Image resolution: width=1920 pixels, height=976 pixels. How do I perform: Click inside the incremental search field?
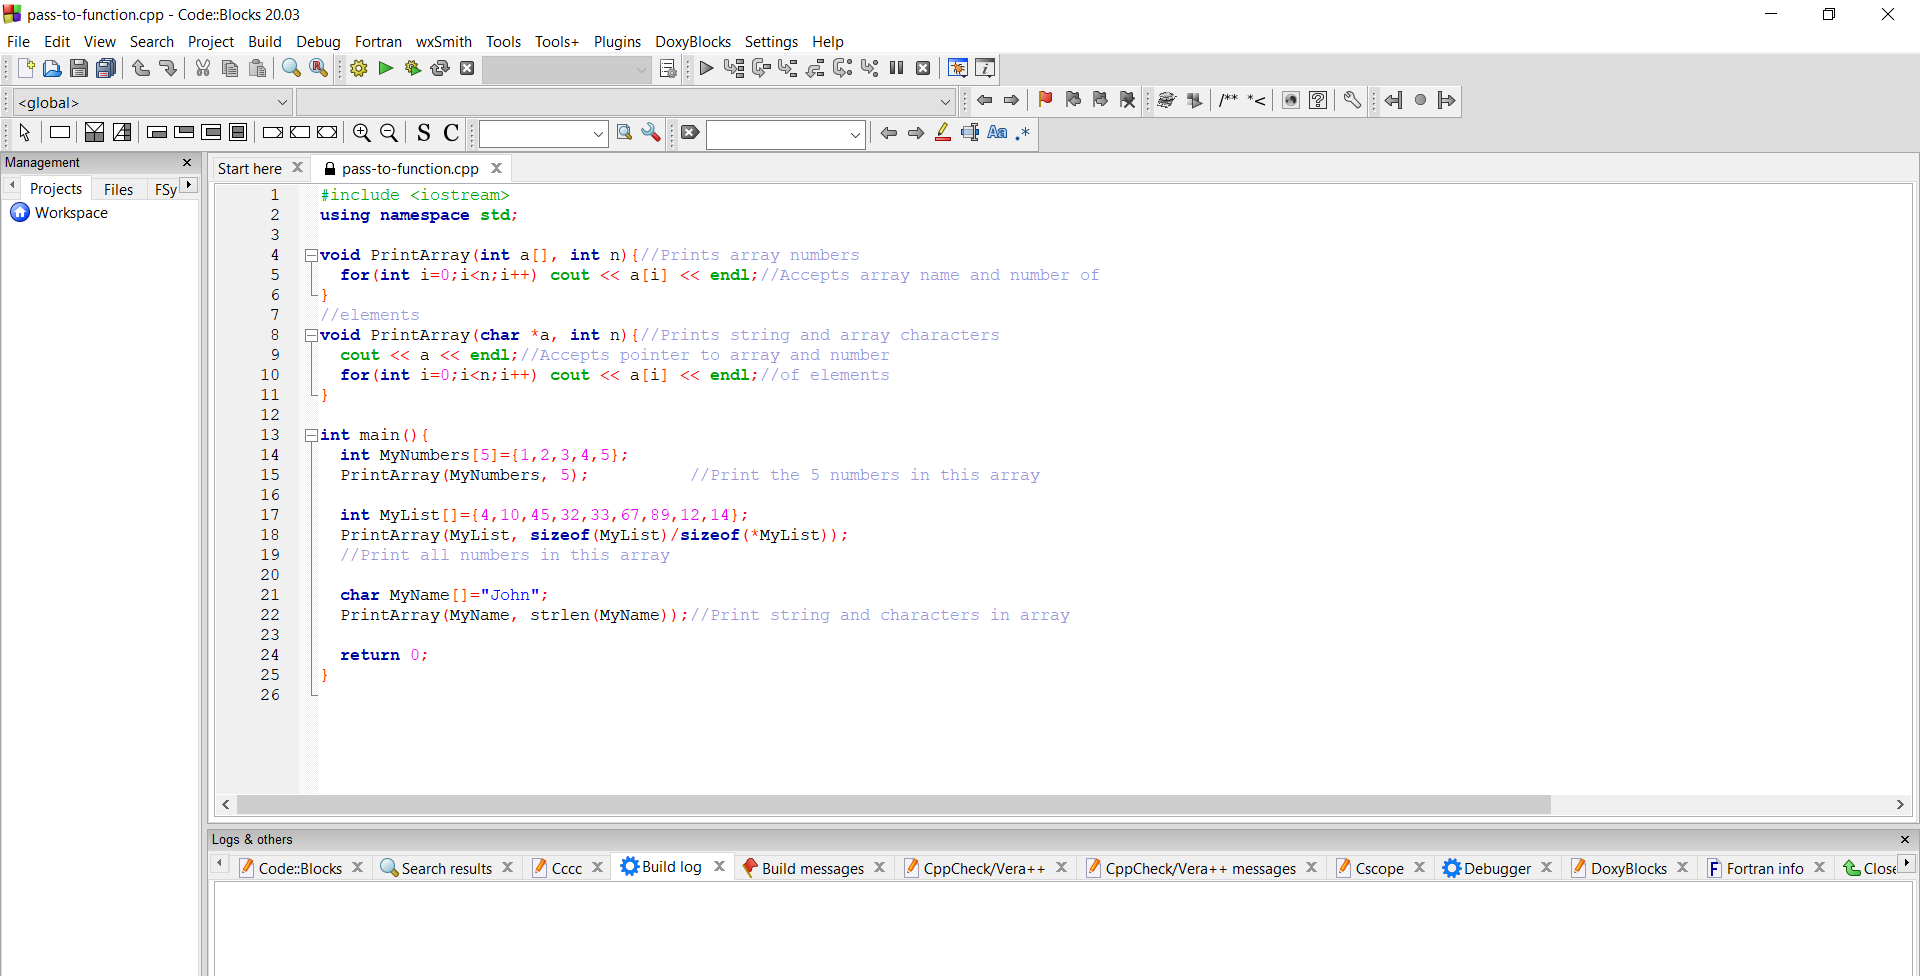785,134
